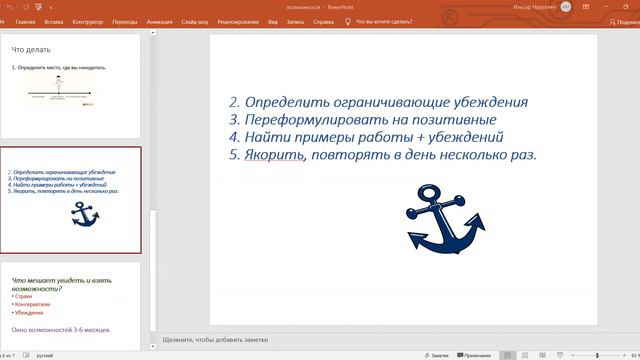Click the line '4. Найти примеры работы + убеждений'
The width and height of the screenshot is (640, 360).
pyautogui.click(x=366, y=137)
